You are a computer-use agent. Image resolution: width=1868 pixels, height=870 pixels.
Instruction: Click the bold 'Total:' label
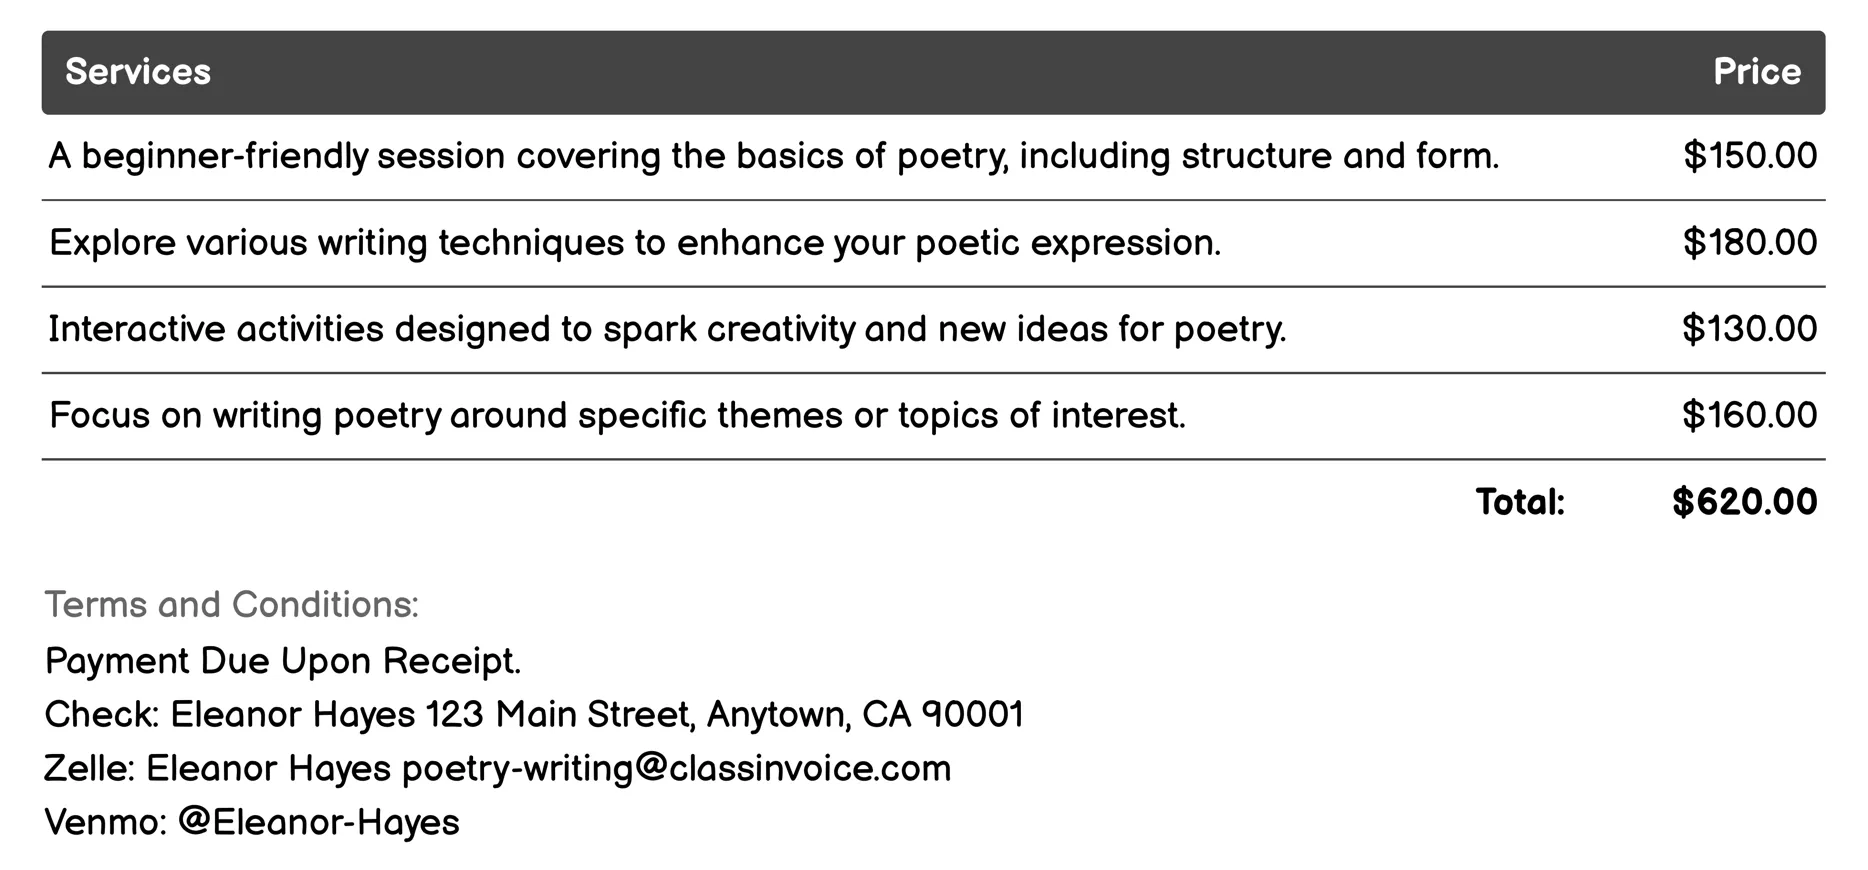click(1520, 502)
